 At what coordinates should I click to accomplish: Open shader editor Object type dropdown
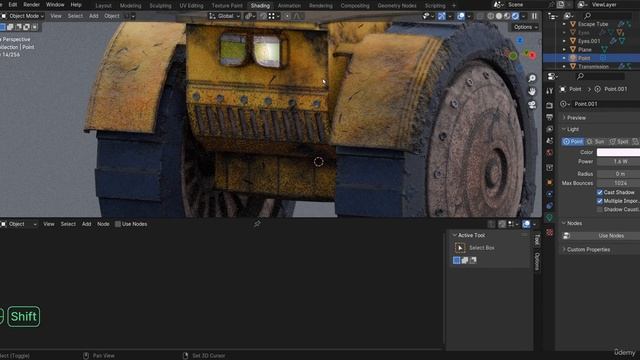(19, 224)
